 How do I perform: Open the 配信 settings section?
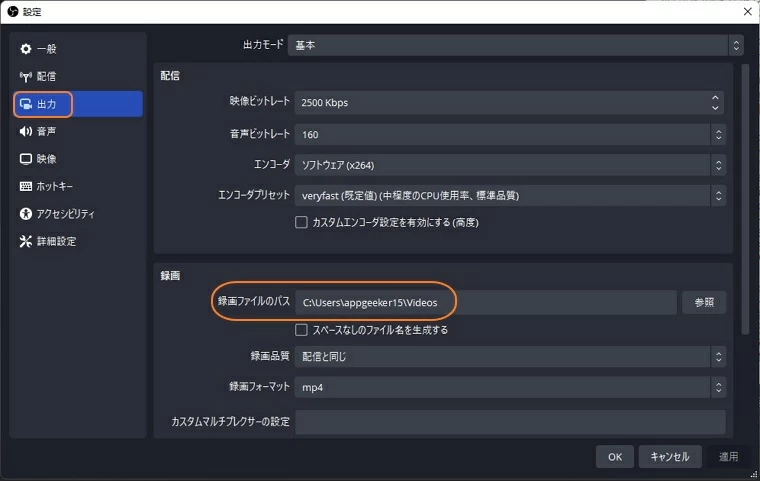tap(78, 76)
